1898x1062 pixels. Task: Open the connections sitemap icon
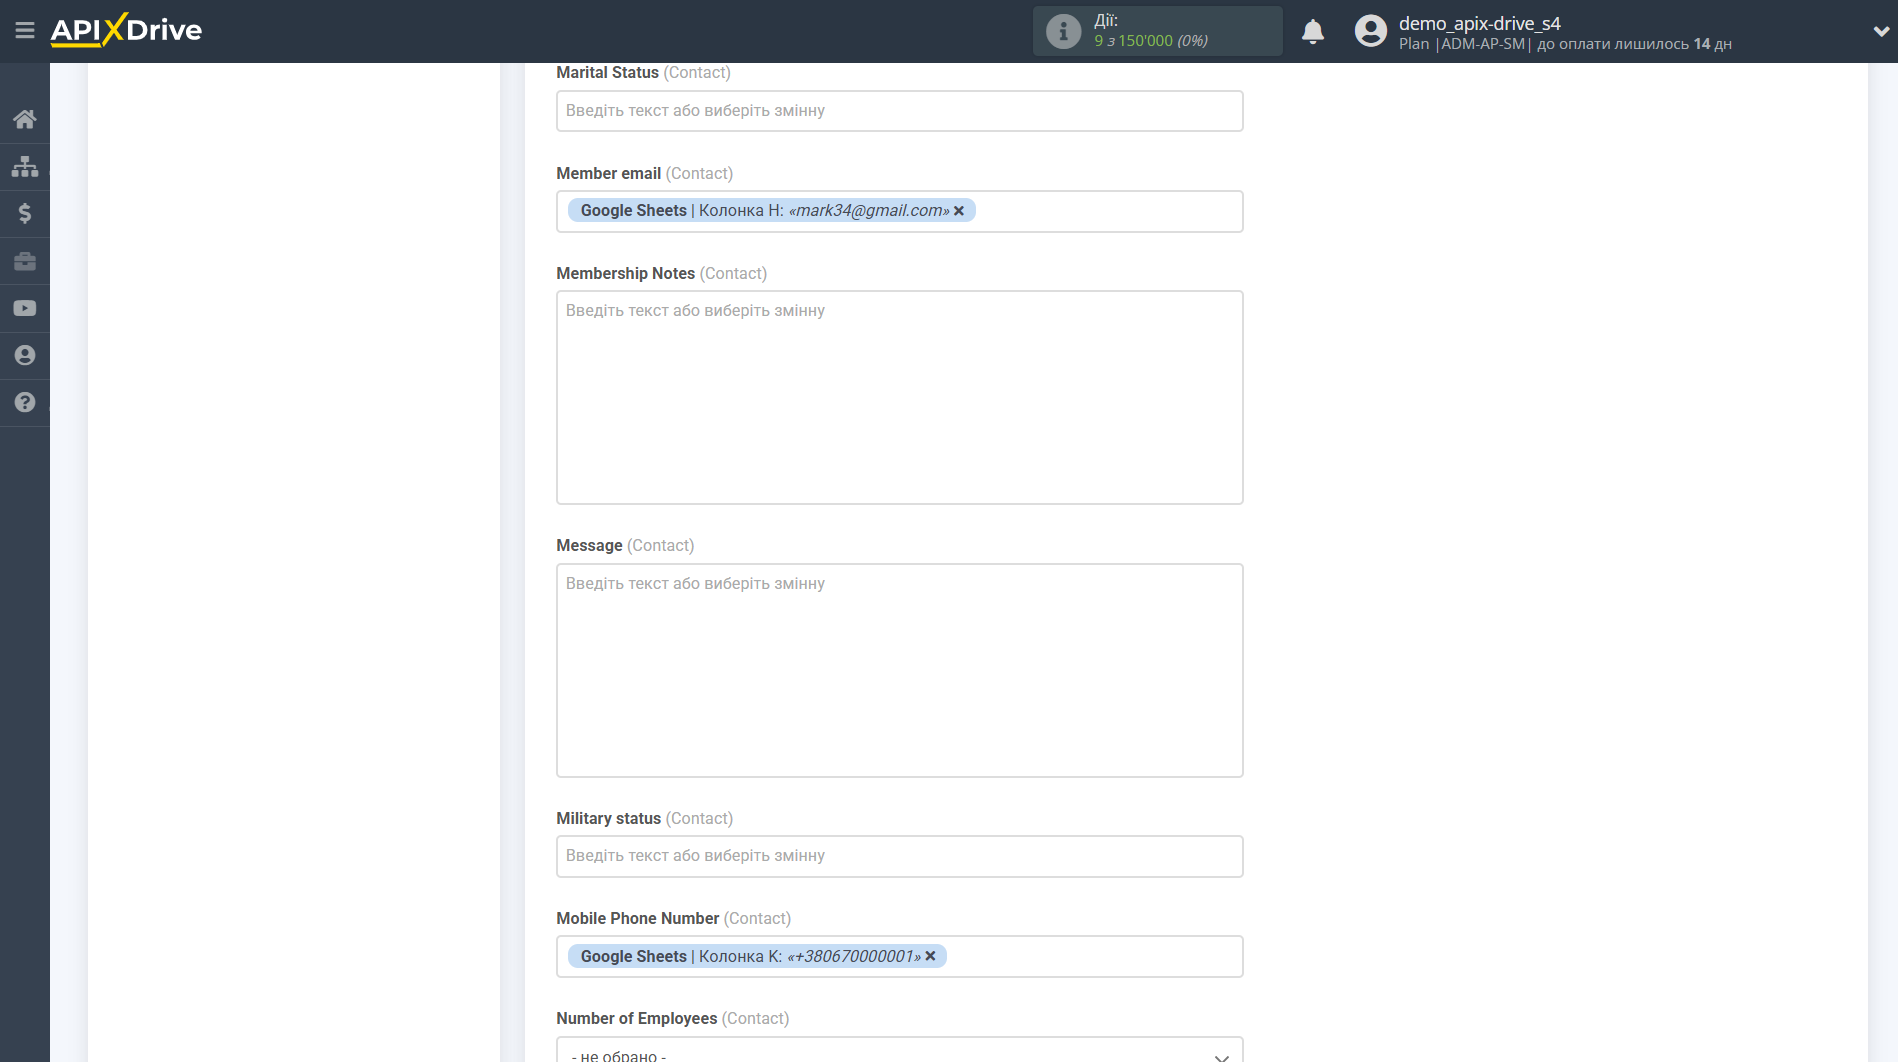pyautogui.click(x=25, y=166)
